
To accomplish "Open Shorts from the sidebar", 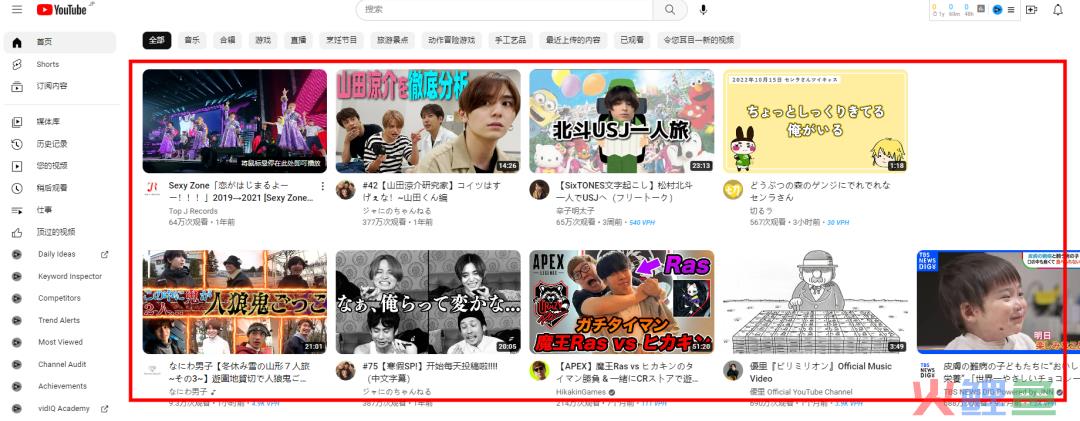I will [60, 64].
